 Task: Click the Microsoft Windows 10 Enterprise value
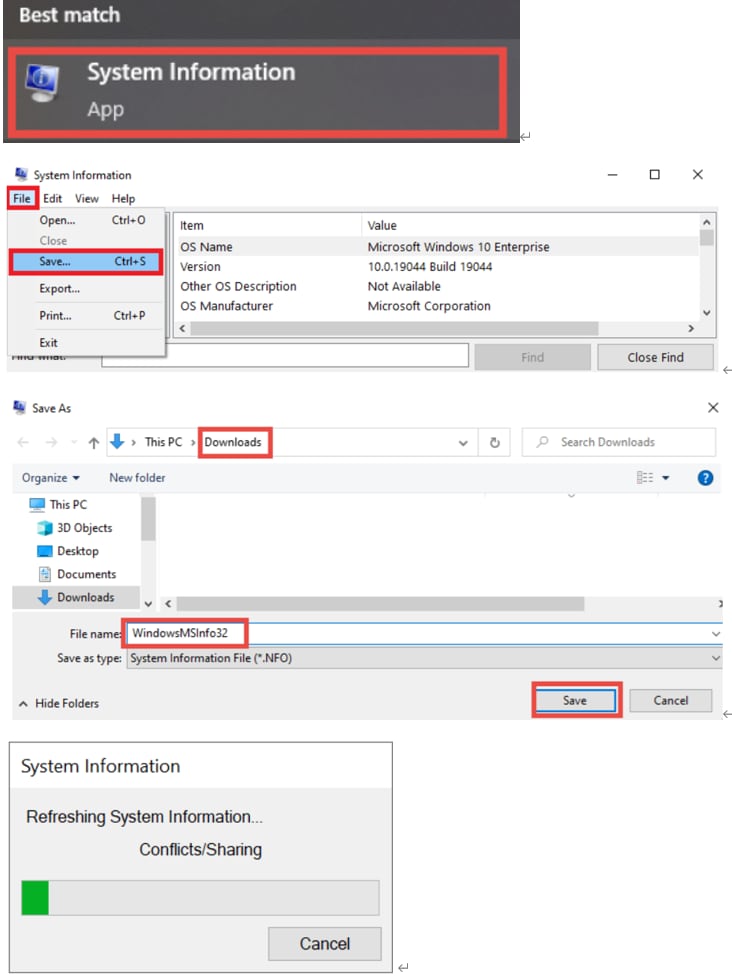click(x=458, y=246)
